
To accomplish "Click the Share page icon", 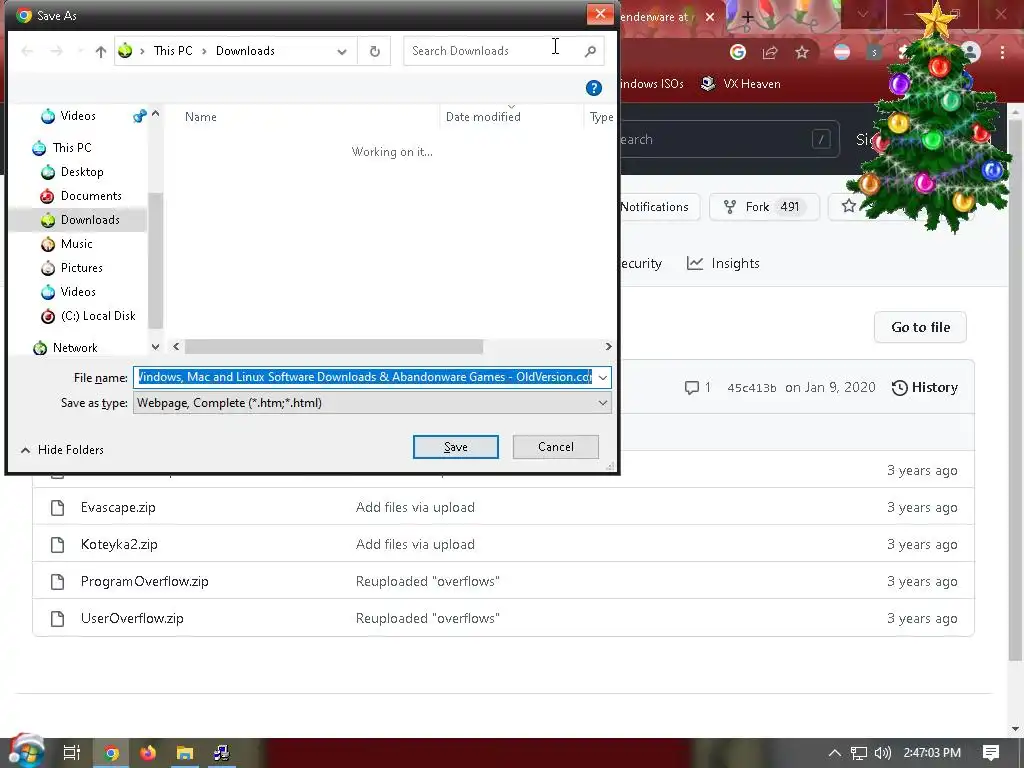I will (x=770, y=52).
